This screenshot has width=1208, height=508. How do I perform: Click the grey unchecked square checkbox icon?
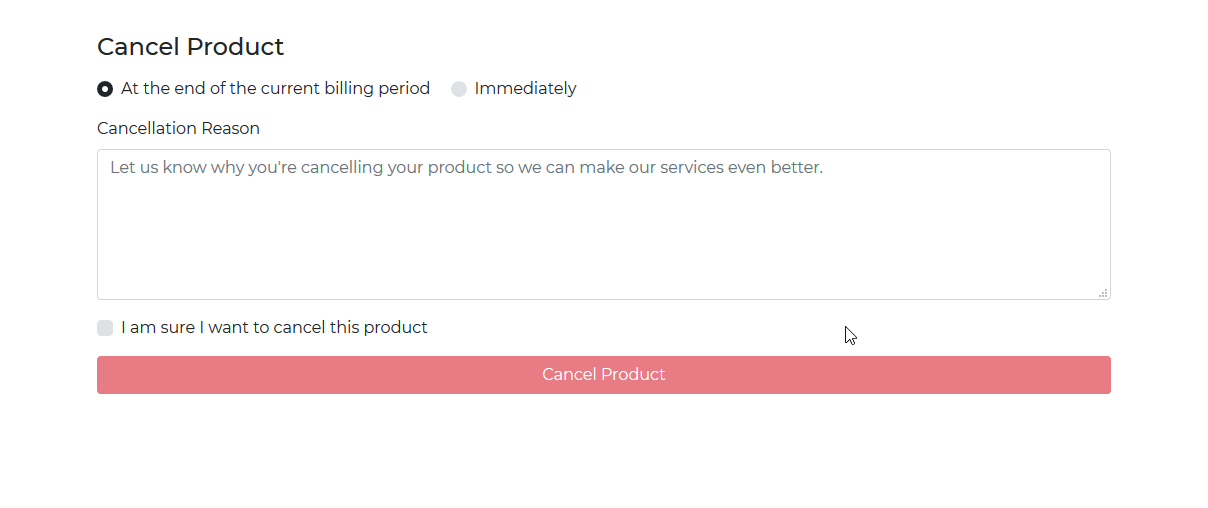105,328
